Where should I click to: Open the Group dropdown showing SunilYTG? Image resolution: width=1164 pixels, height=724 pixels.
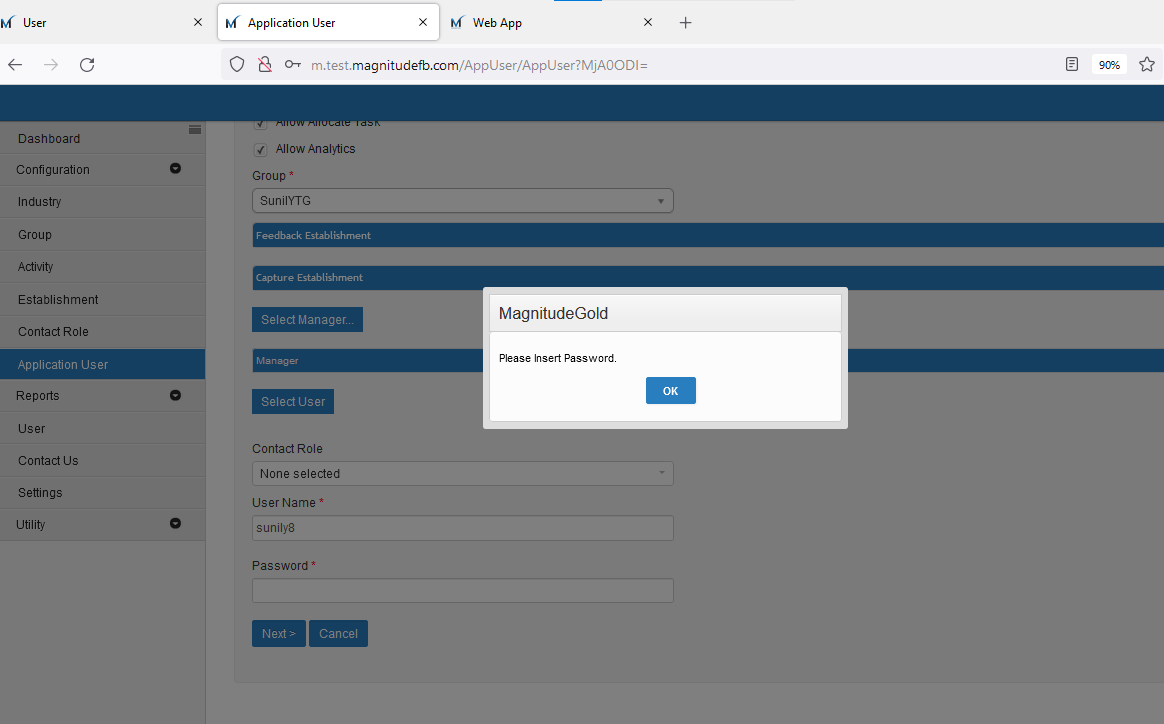point(462,201)
